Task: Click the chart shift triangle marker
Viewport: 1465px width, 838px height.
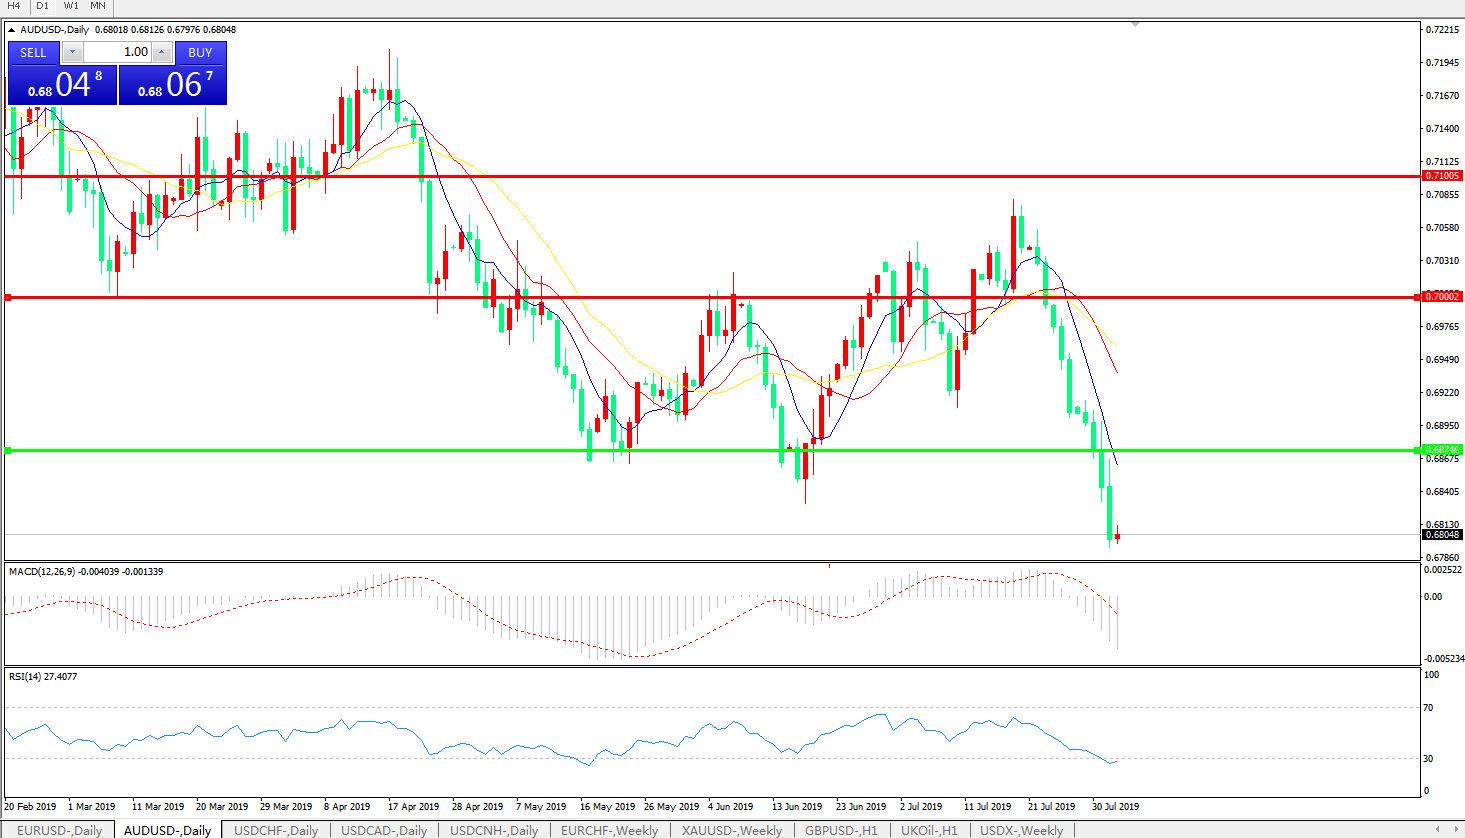Action: (x=1135, y=24)
